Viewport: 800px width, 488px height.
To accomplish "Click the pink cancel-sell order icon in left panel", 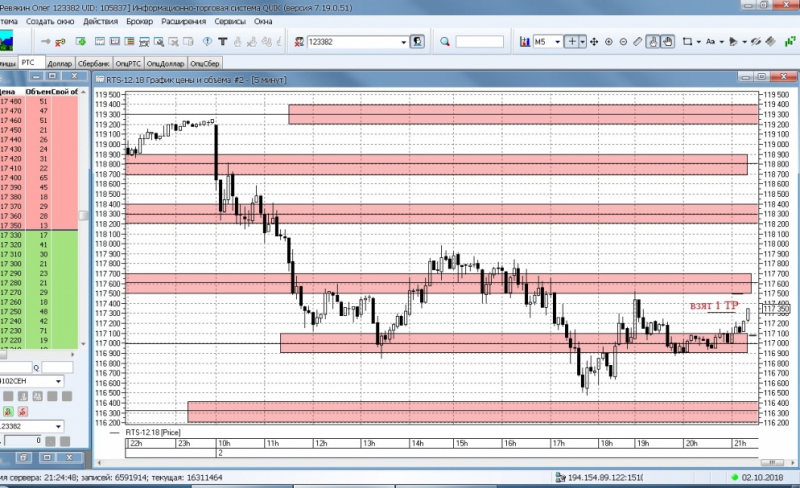I will point(22,411).
